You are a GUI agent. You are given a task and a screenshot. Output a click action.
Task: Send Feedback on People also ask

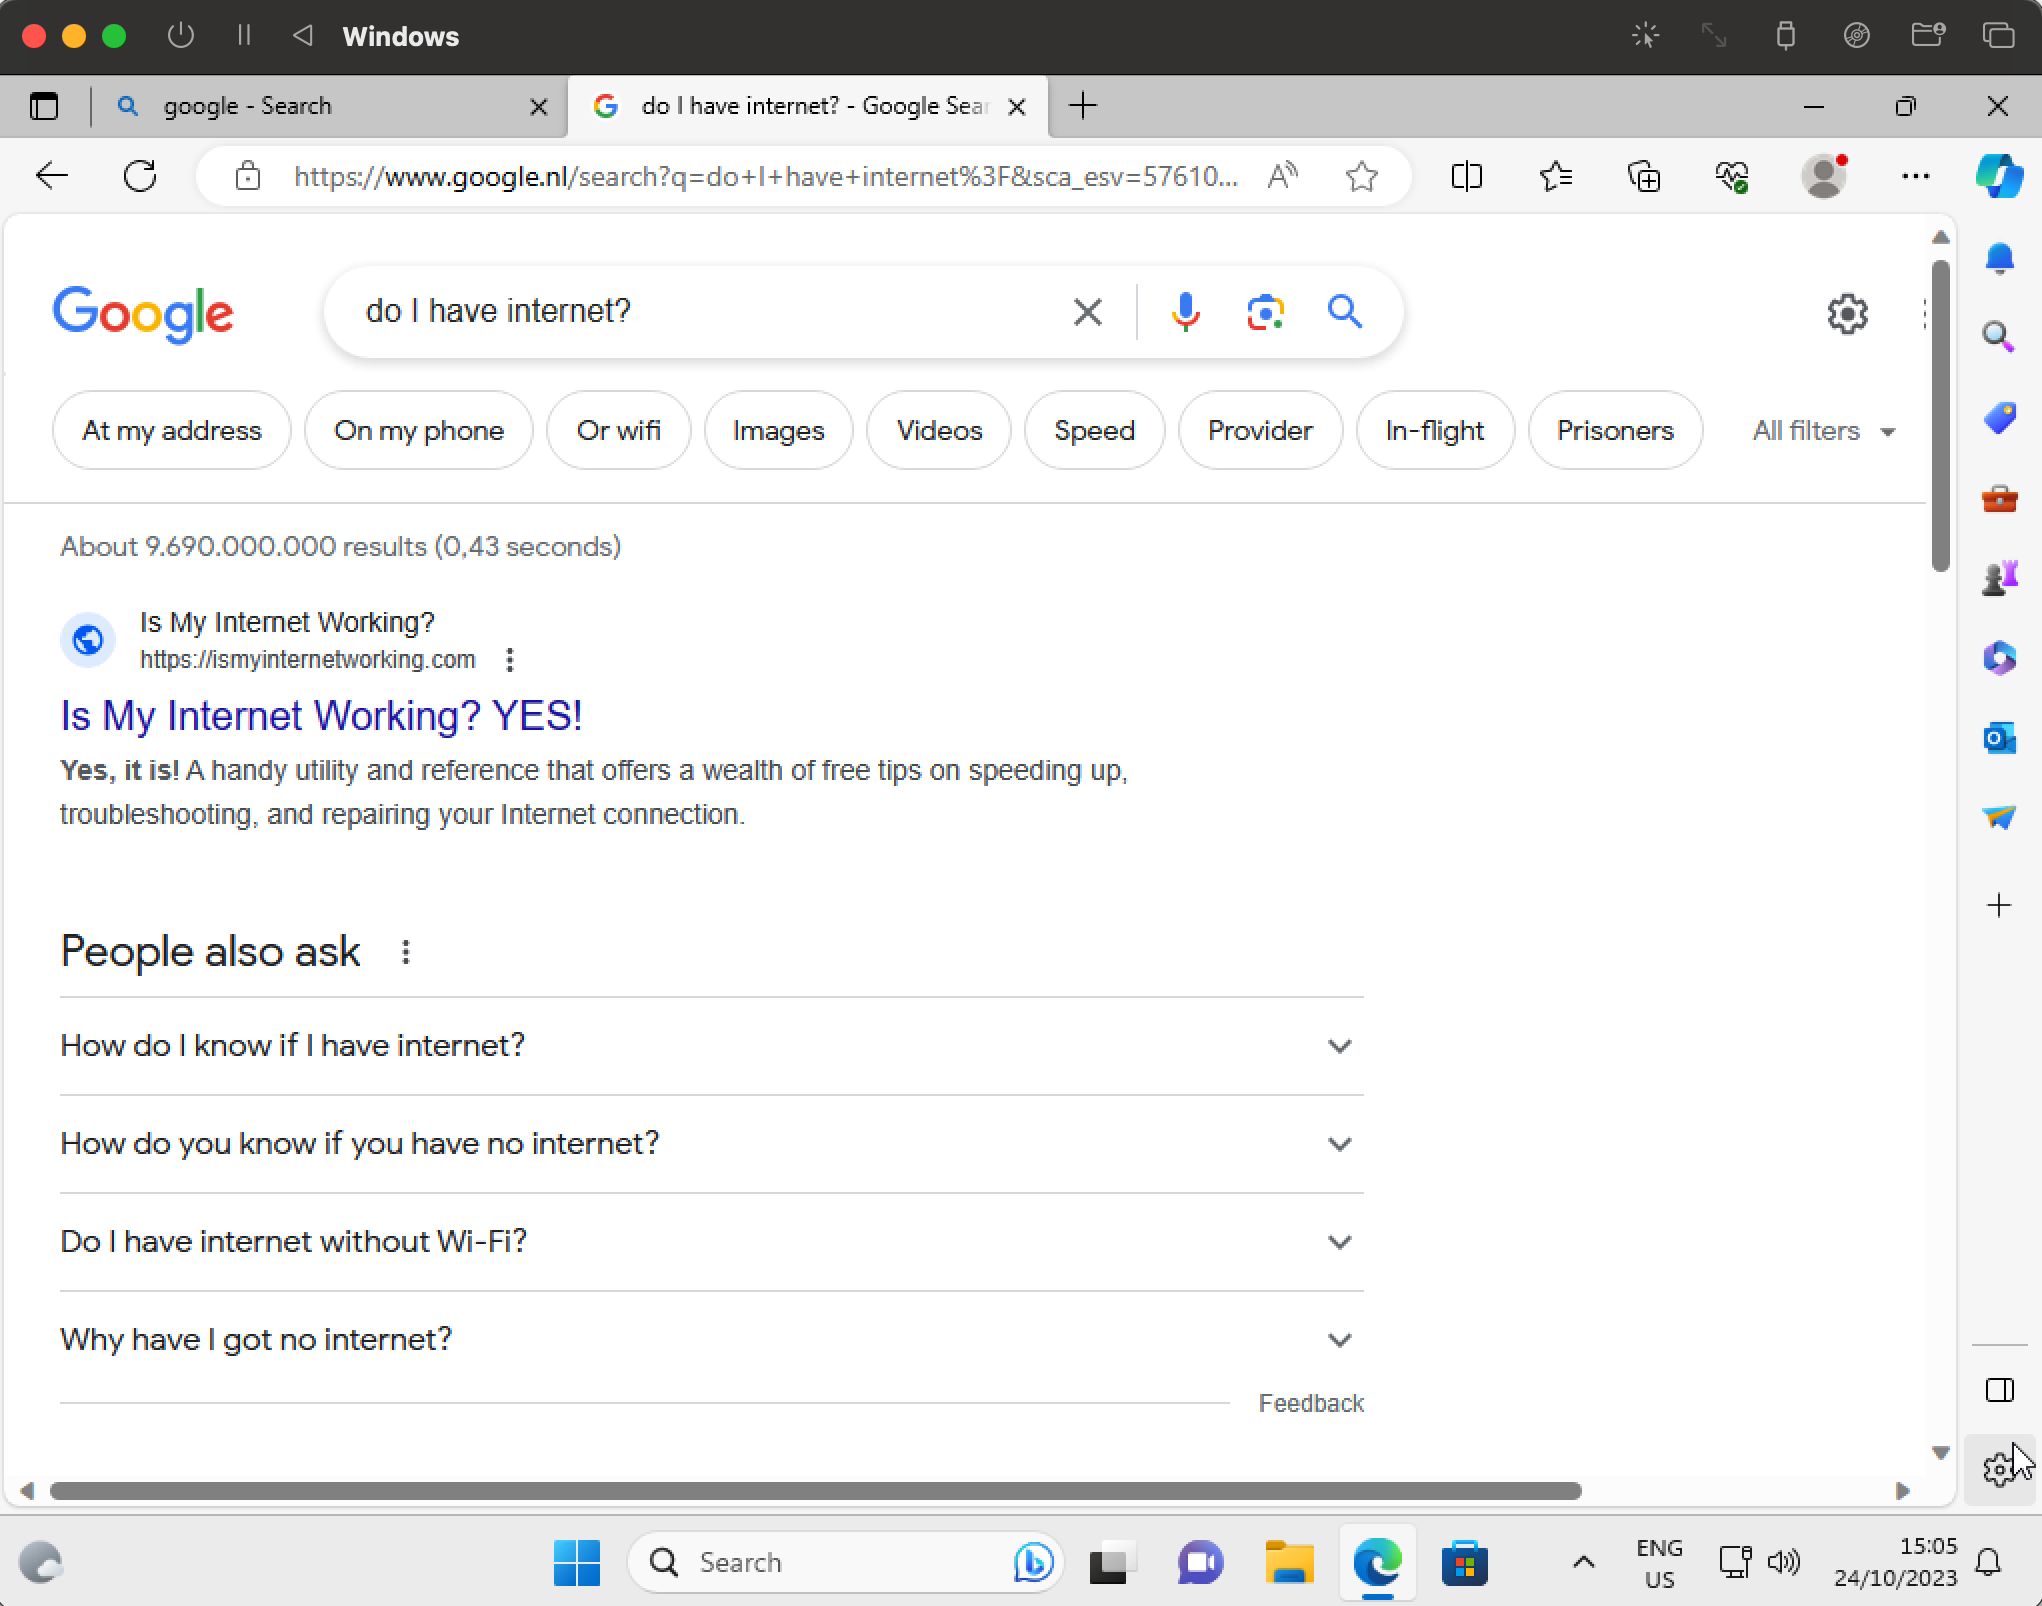[1311, 1404]
